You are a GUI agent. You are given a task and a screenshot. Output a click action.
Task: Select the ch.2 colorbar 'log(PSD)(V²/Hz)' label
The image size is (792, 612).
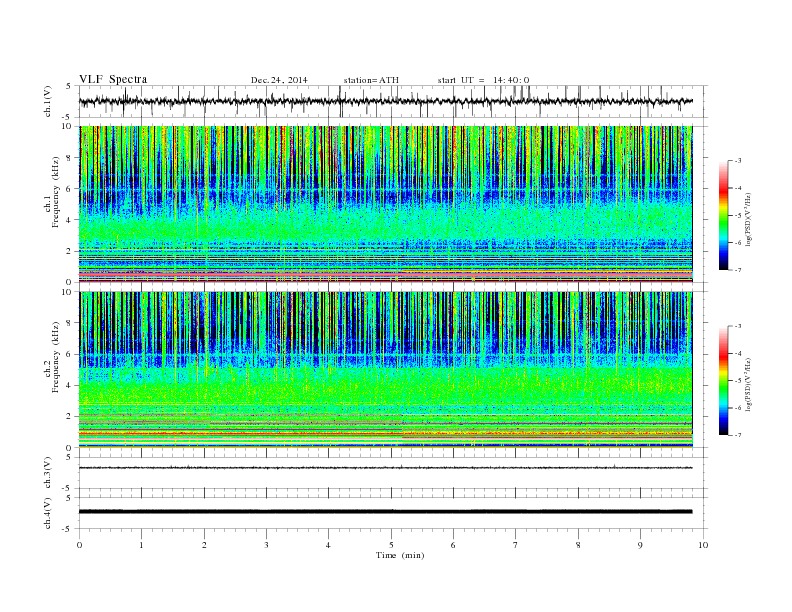pyautogui.click(x=748, y=384)
